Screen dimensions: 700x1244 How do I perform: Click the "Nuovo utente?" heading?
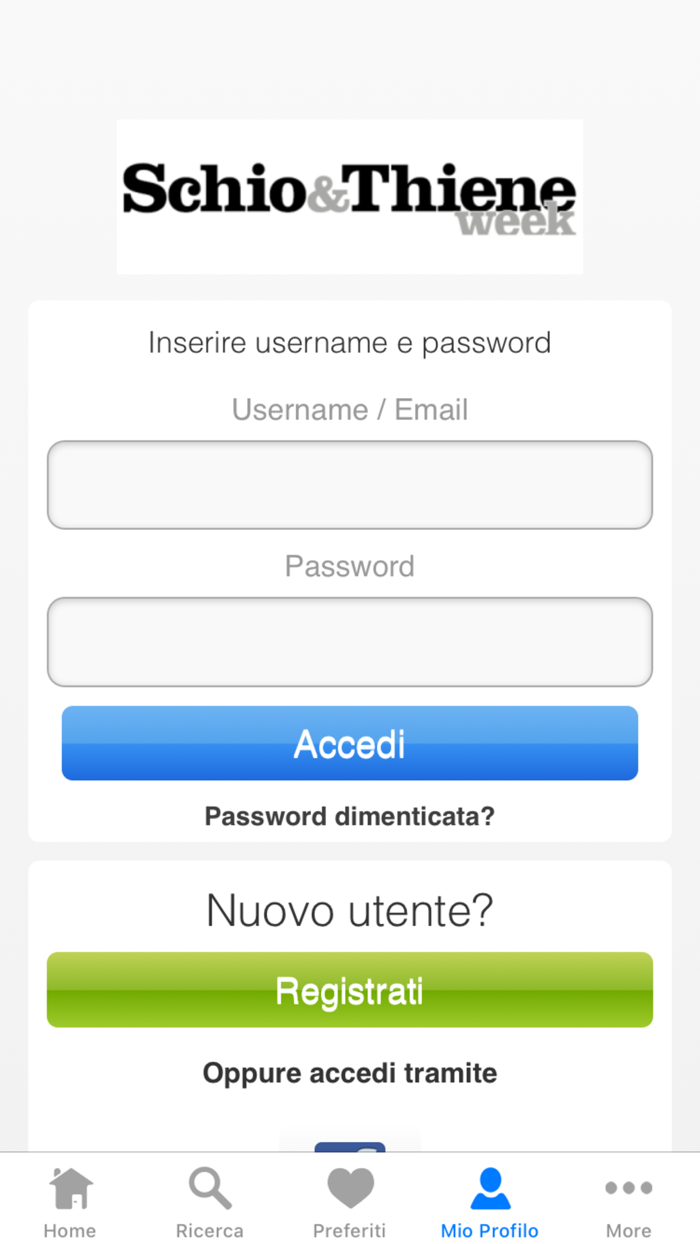point(350,911)
